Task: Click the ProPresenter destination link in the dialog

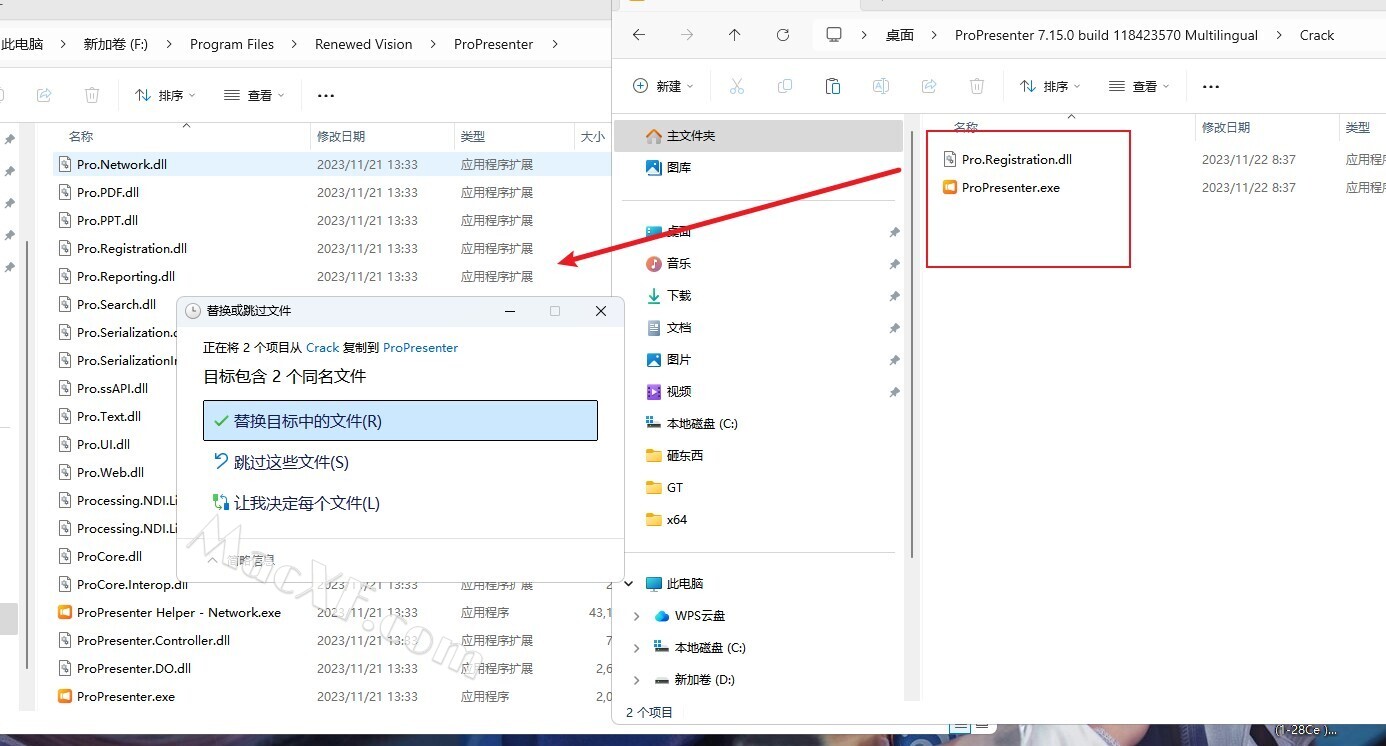Action: click(x=421, y=348)
